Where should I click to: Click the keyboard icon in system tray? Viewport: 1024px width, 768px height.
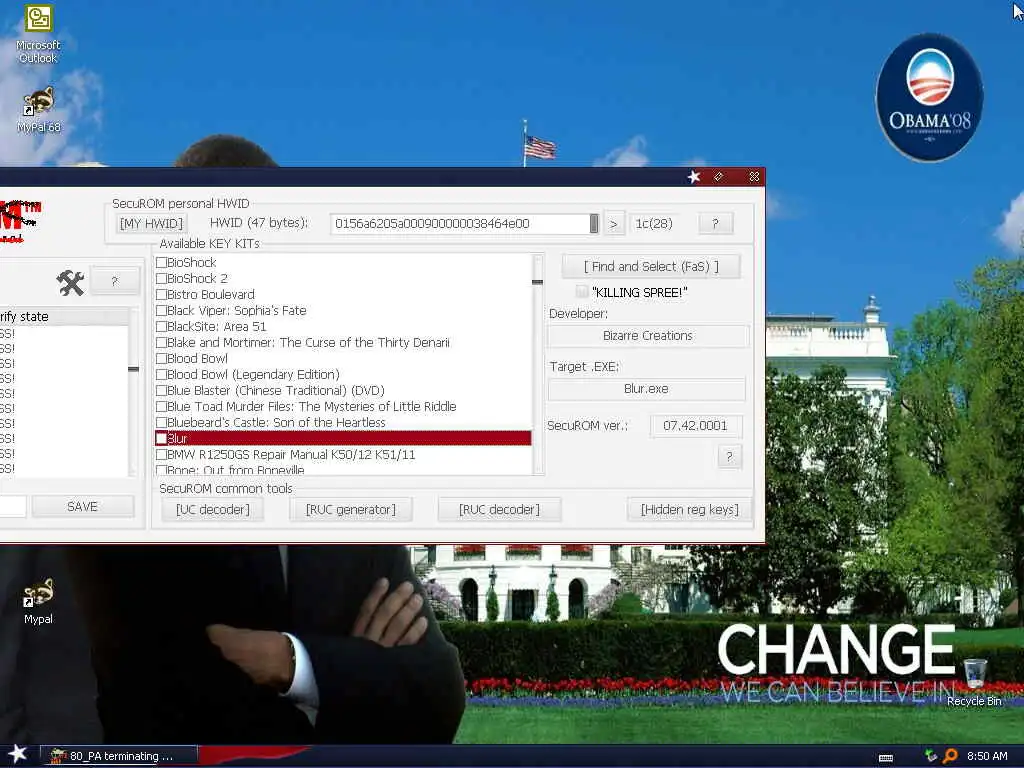coord(886,758)
